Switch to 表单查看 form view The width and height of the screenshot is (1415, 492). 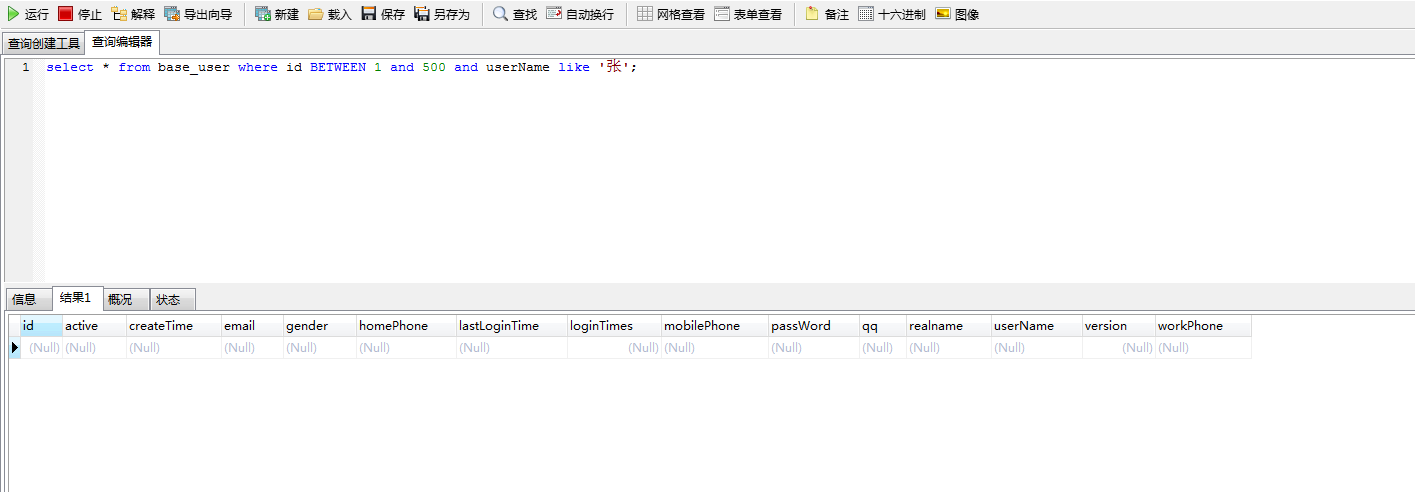(748, 14)
